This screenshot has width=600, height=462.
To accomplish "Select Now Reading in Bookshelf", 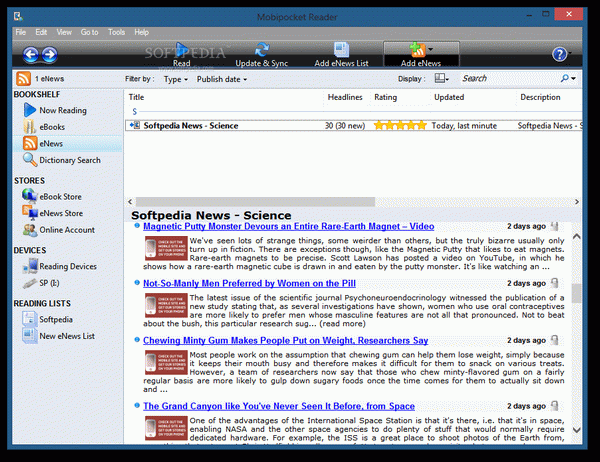I will [55, 110].
